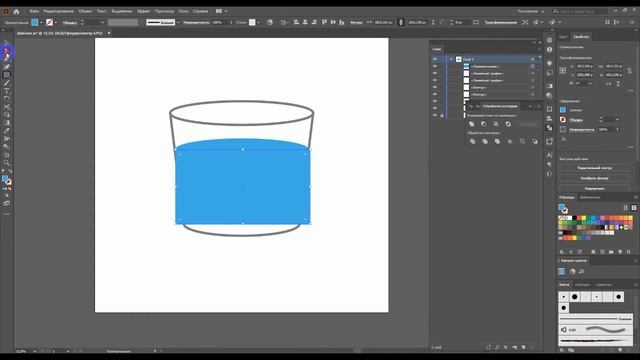
Task: Click the Непрозрачность link in the Properties panel
Action: (582, 130)
